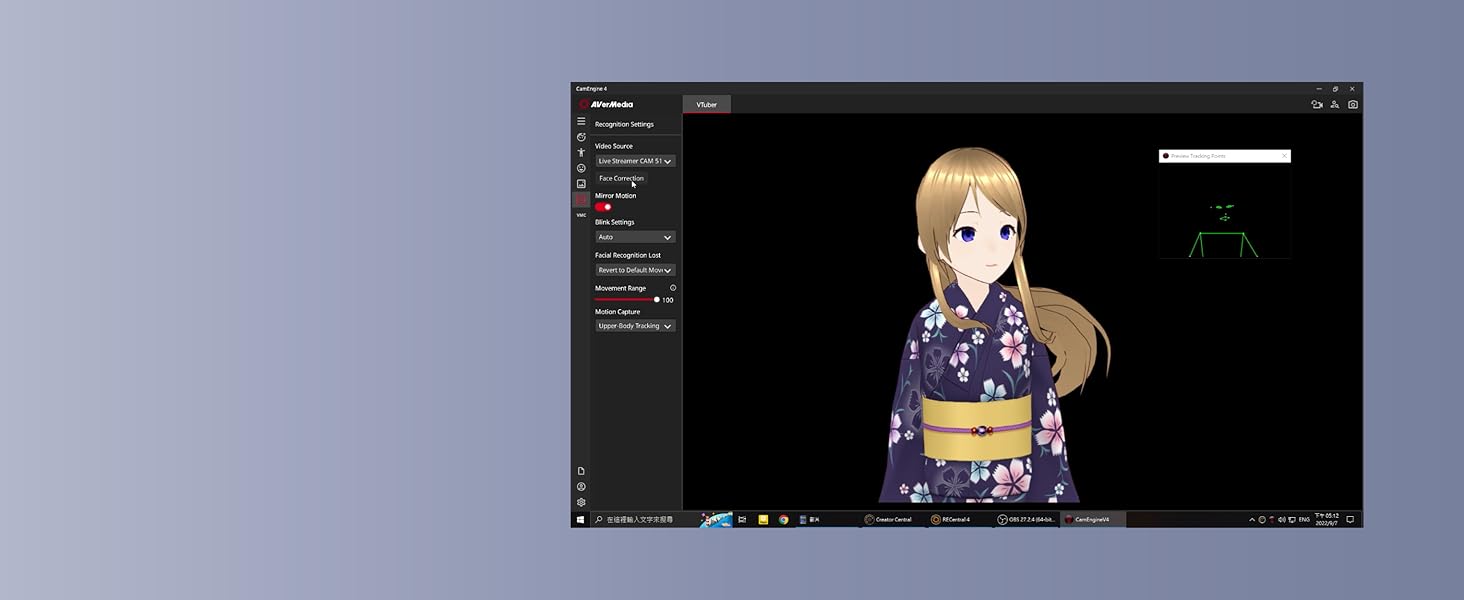Open OBS from the Windows taskbar
Screen dimensions: 1464x600
(x=1027, y=520)
